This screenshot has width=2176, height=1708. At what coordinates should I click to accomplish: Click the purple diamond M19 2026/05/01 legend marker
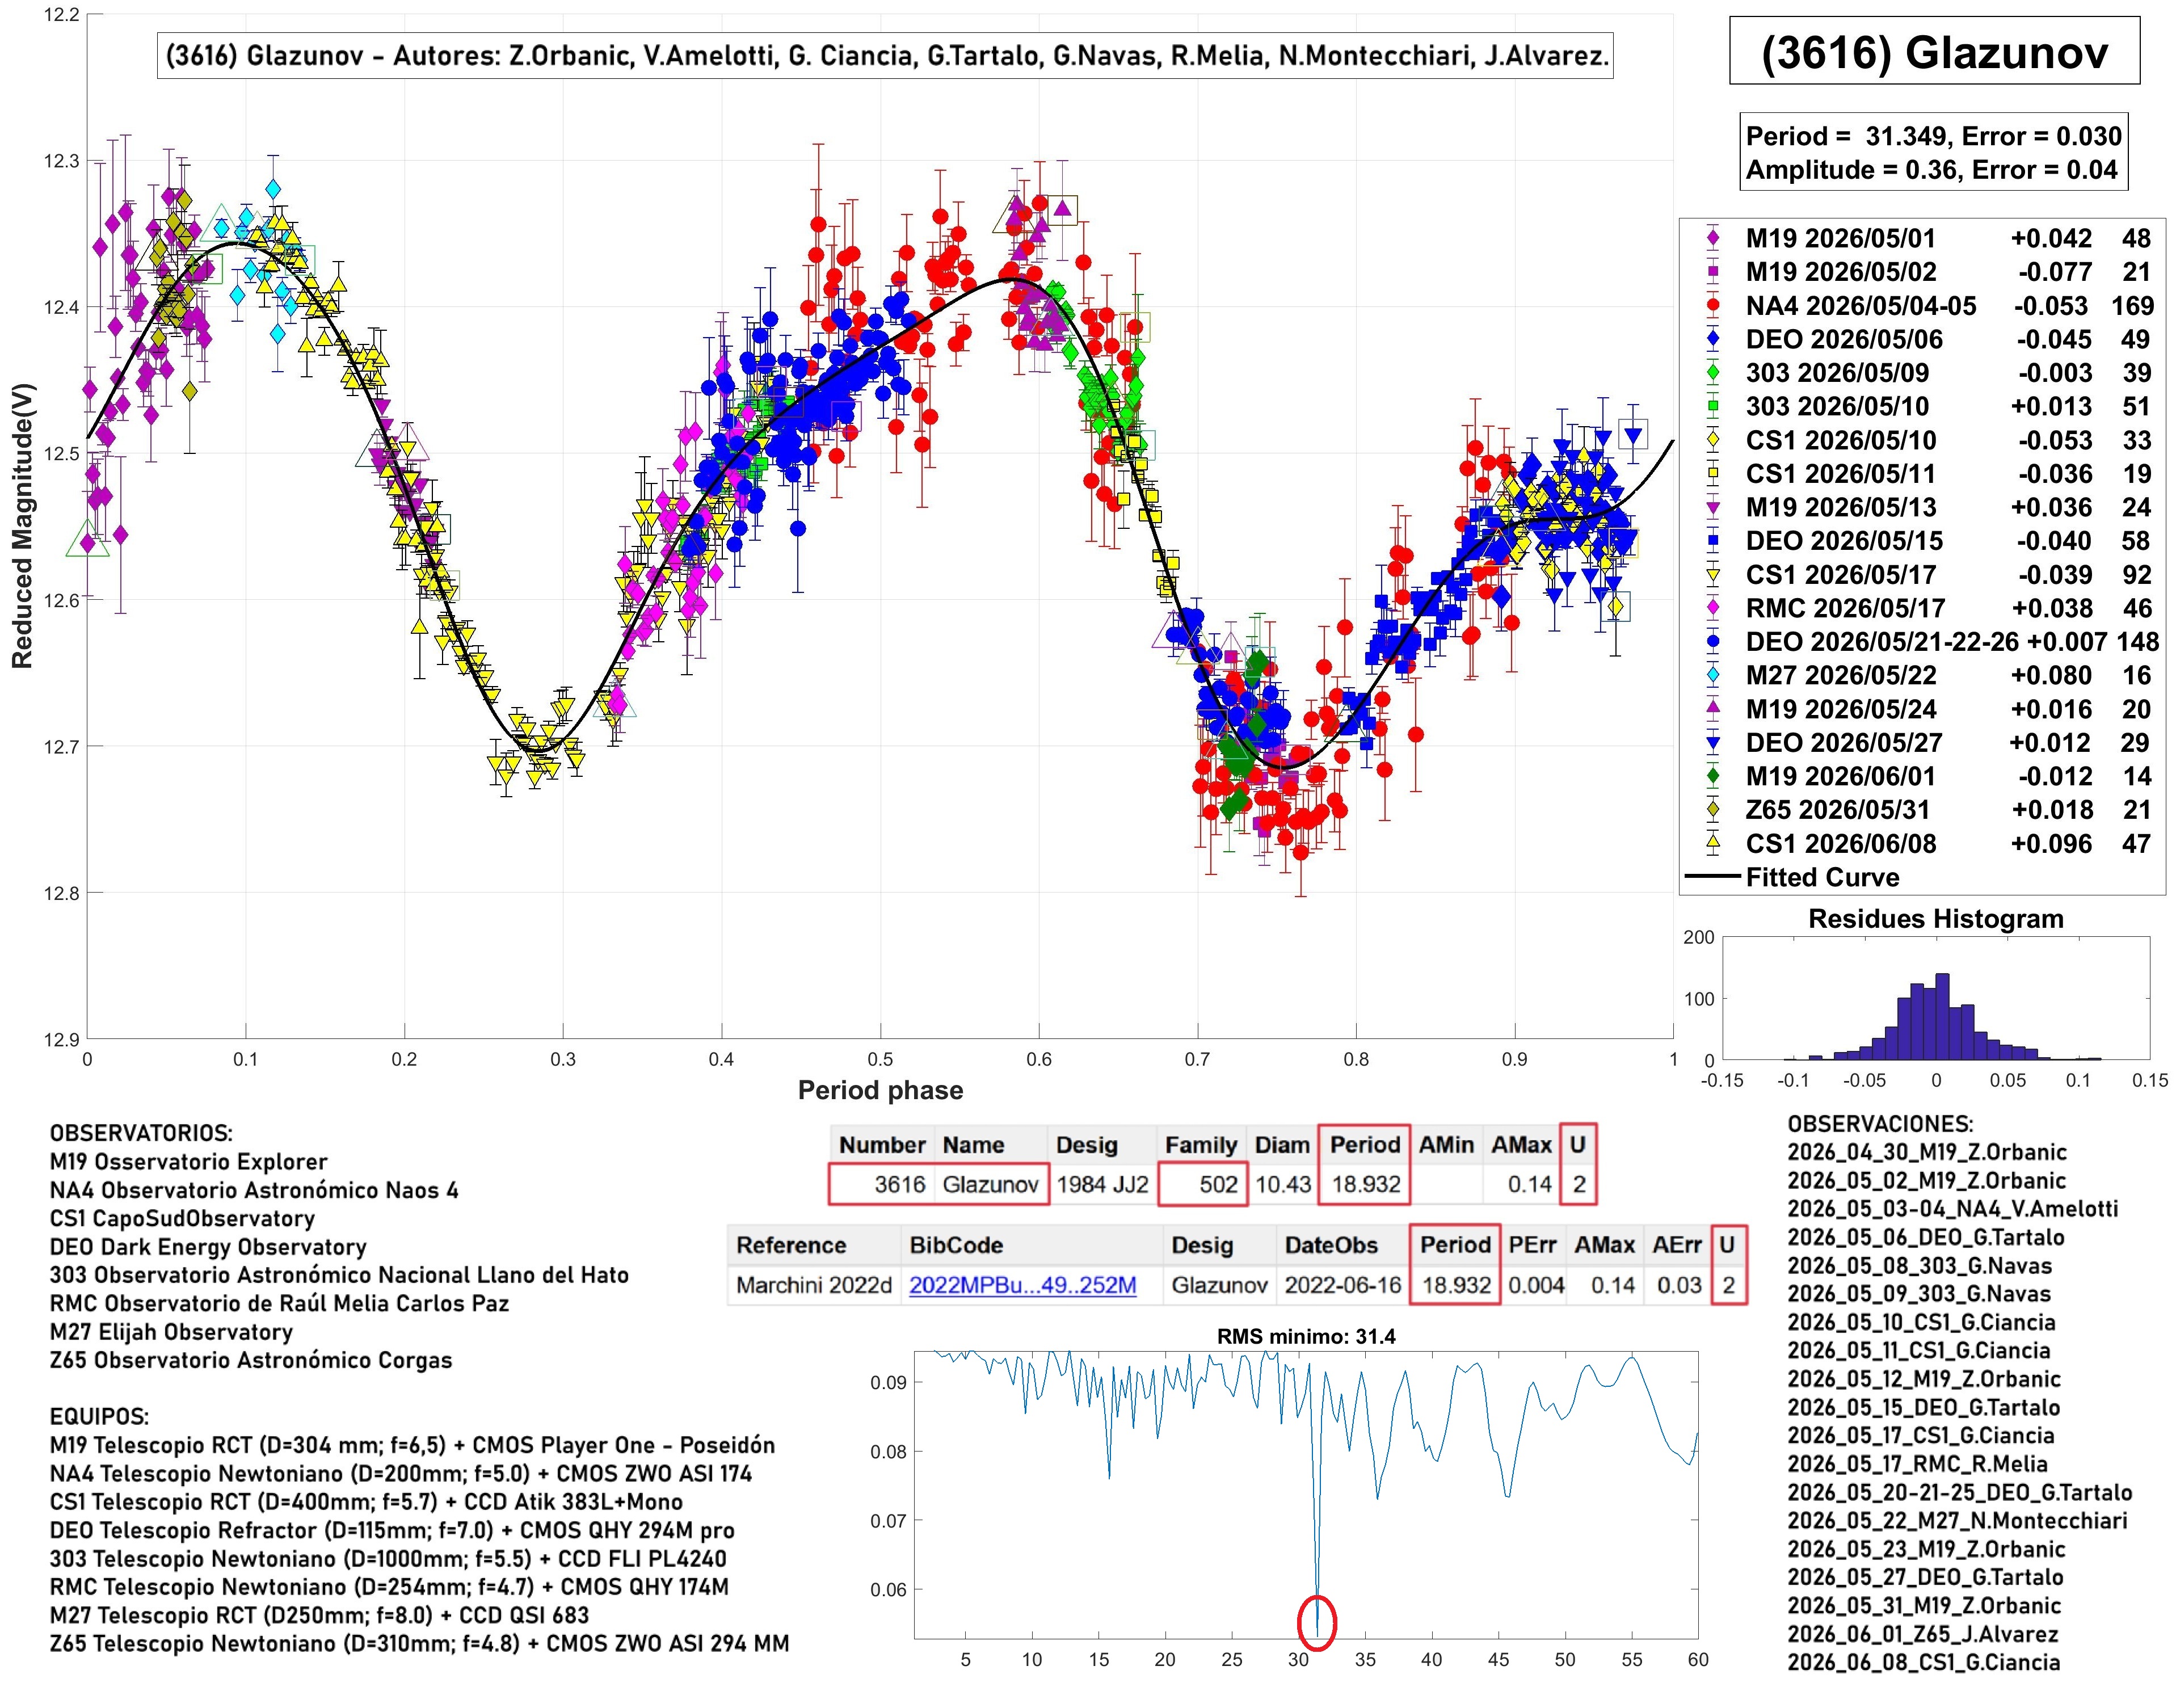point(1713,238)
